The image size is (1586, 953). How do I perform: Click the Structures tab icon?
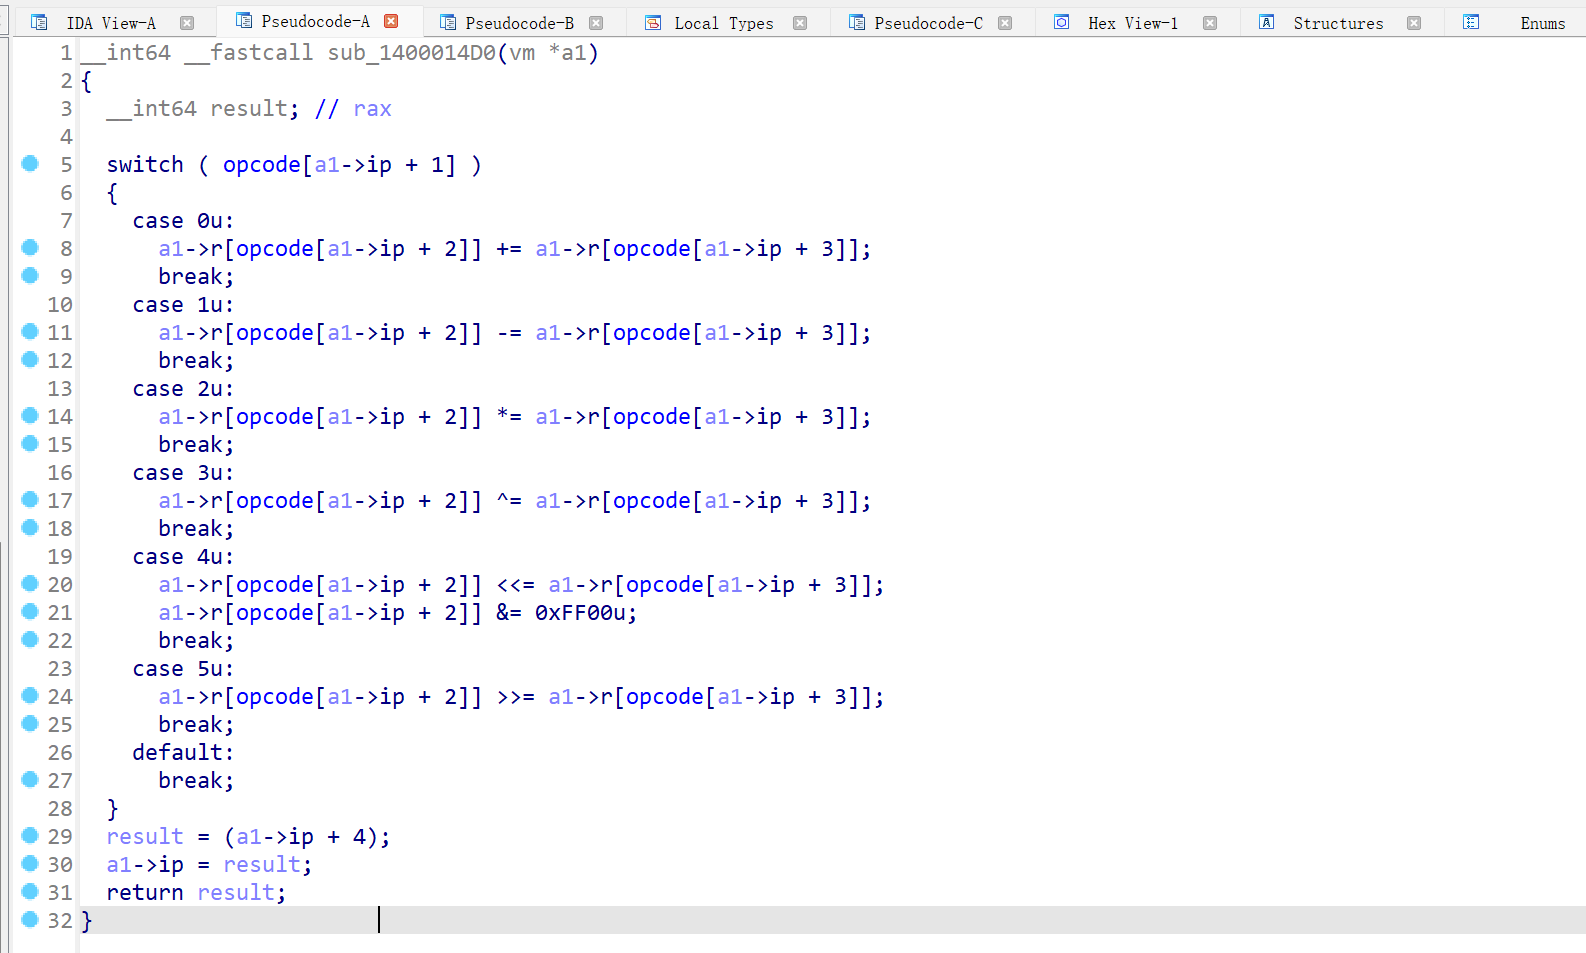(1267, 22)
